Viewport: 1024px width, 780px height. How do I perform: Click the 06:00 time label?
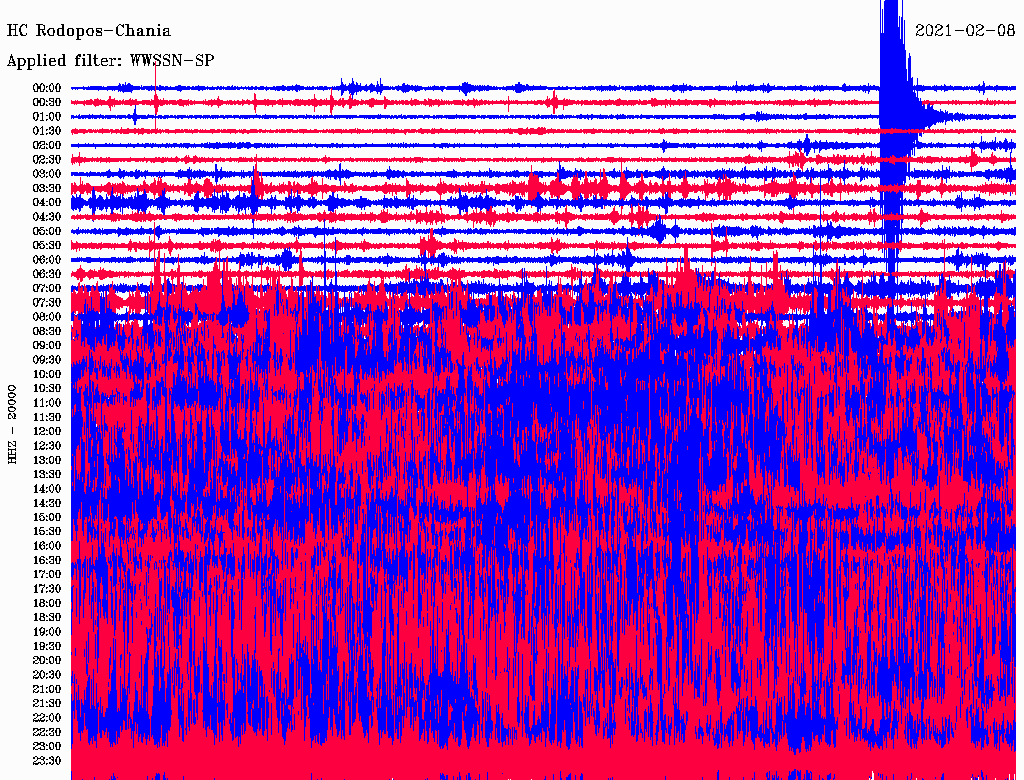click(x=47, y=259)
